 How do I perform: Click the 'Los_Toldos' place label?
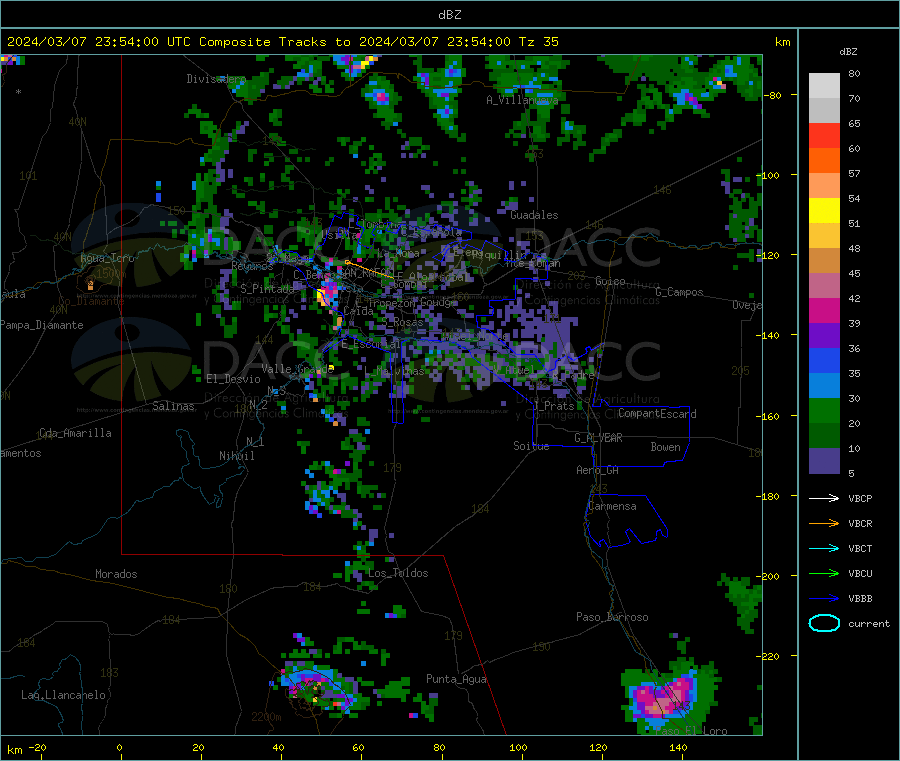[398, 573]
